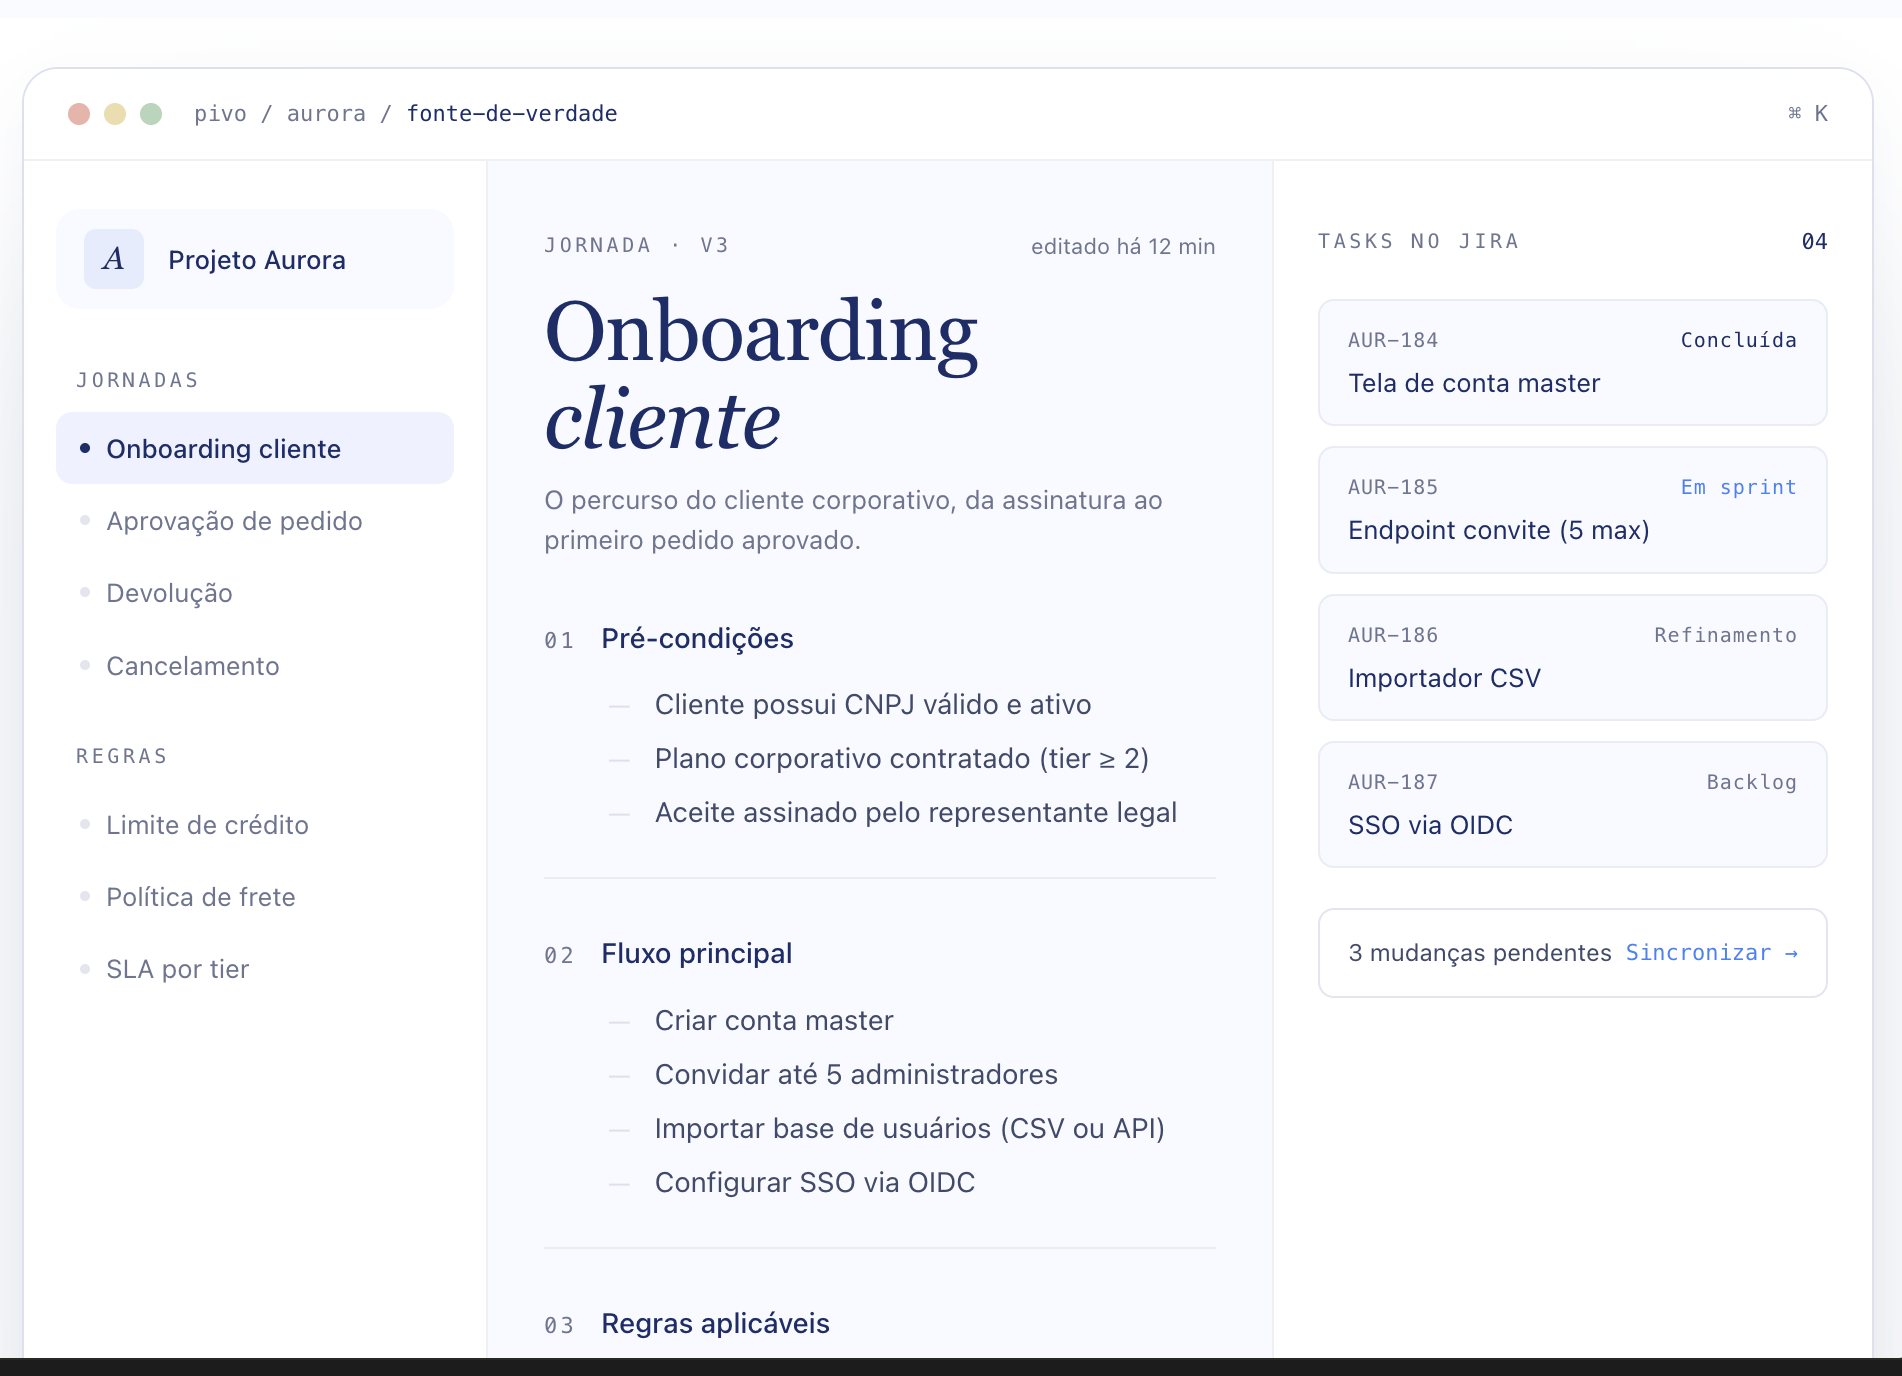This screenshot has width=1902, height=1376.
Task: Click the yellow window dot
Action: point(115,113)
